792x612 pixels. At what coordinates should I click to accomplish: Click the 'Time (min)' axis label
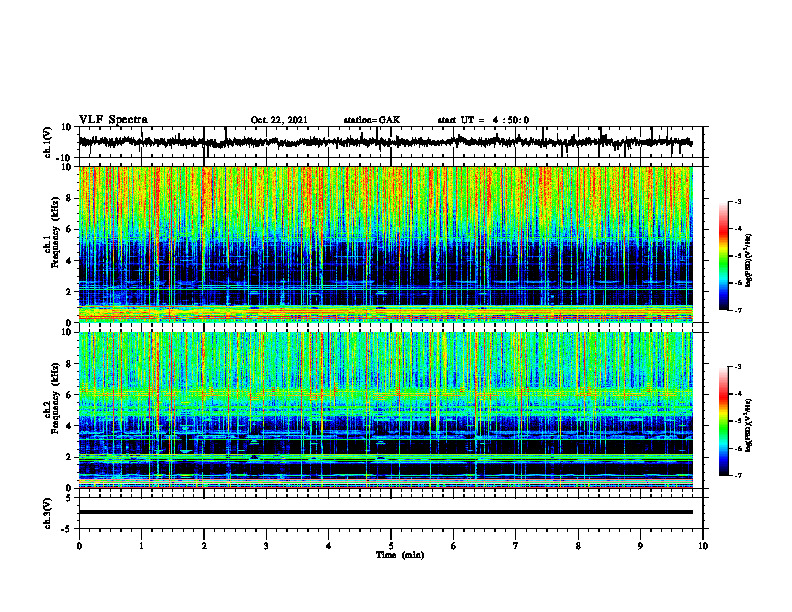[400, 555]
